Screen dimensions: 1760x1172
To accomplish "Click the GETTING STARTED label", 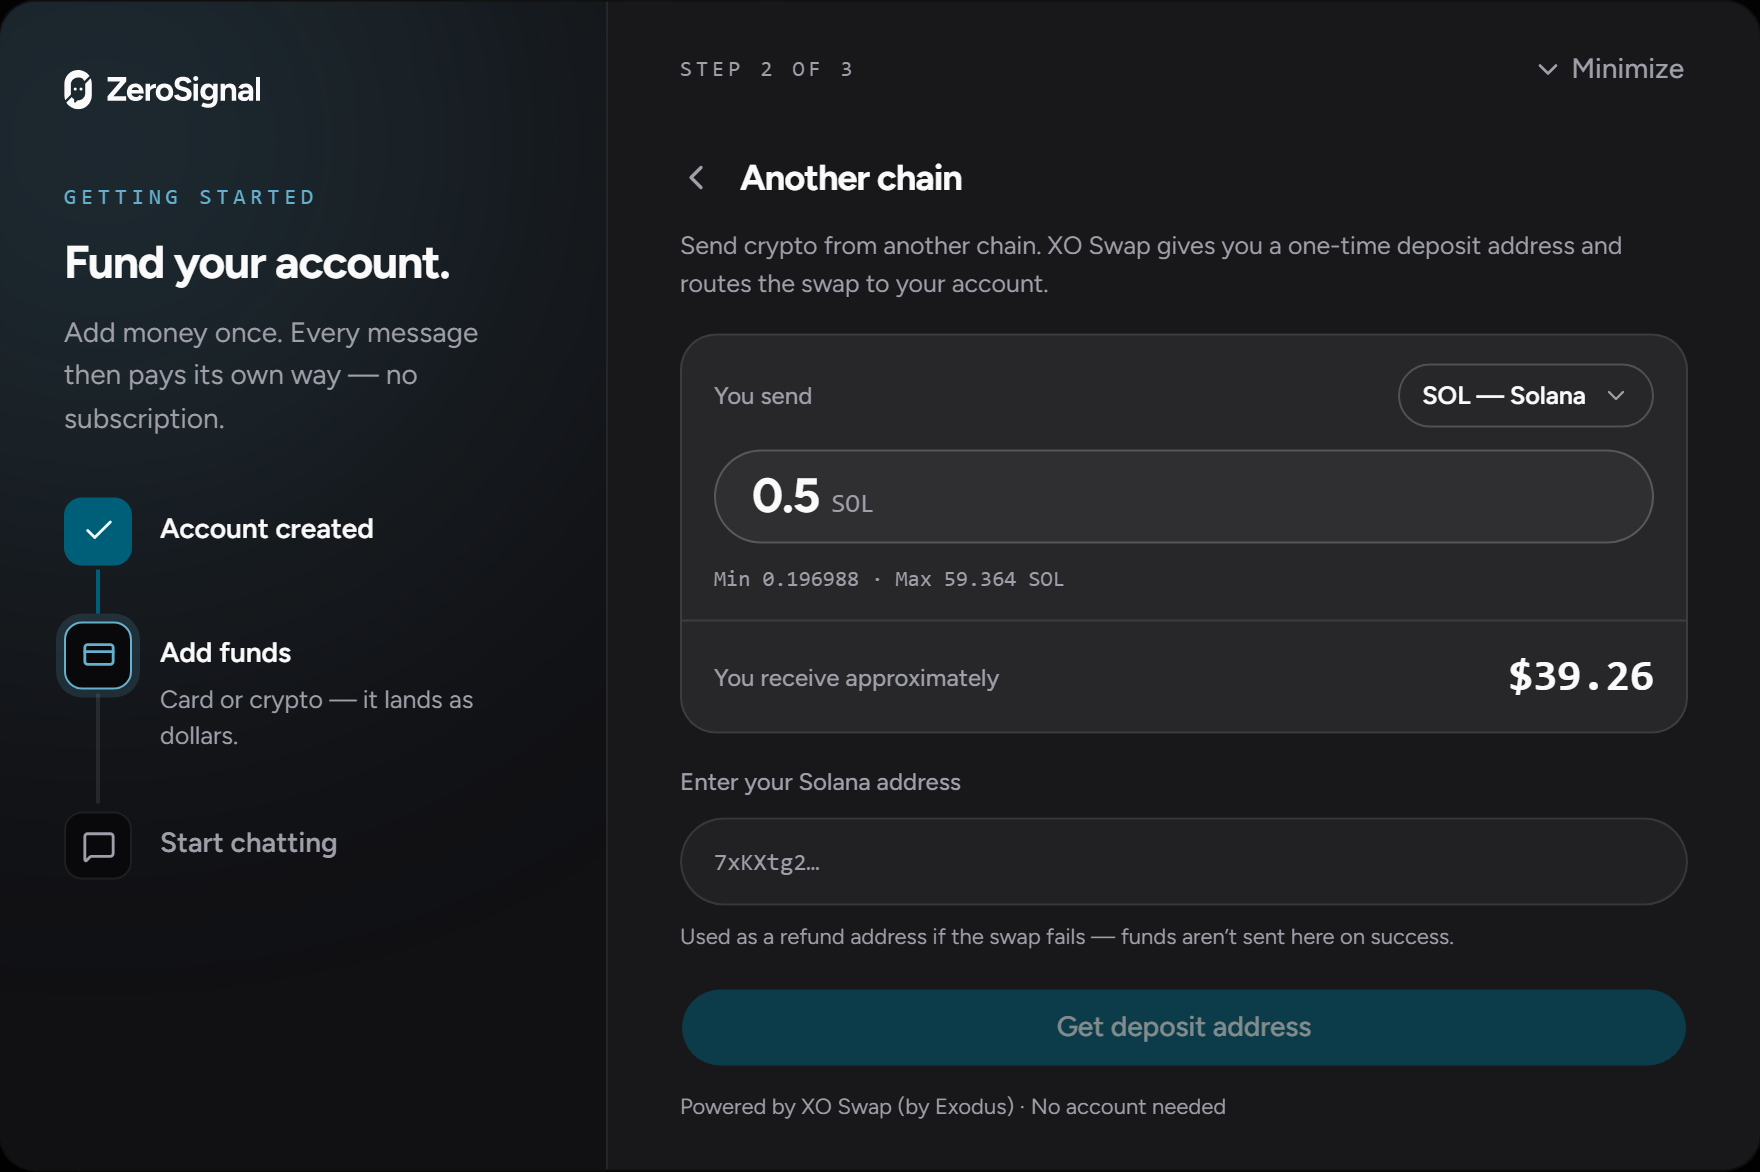I will pos(190,197).
